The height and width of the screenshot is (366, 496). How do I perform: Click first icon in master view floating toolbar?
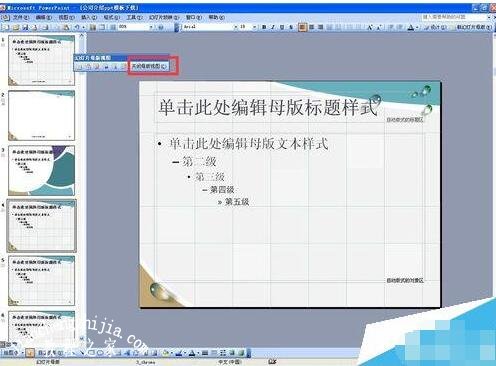point(79,67)
